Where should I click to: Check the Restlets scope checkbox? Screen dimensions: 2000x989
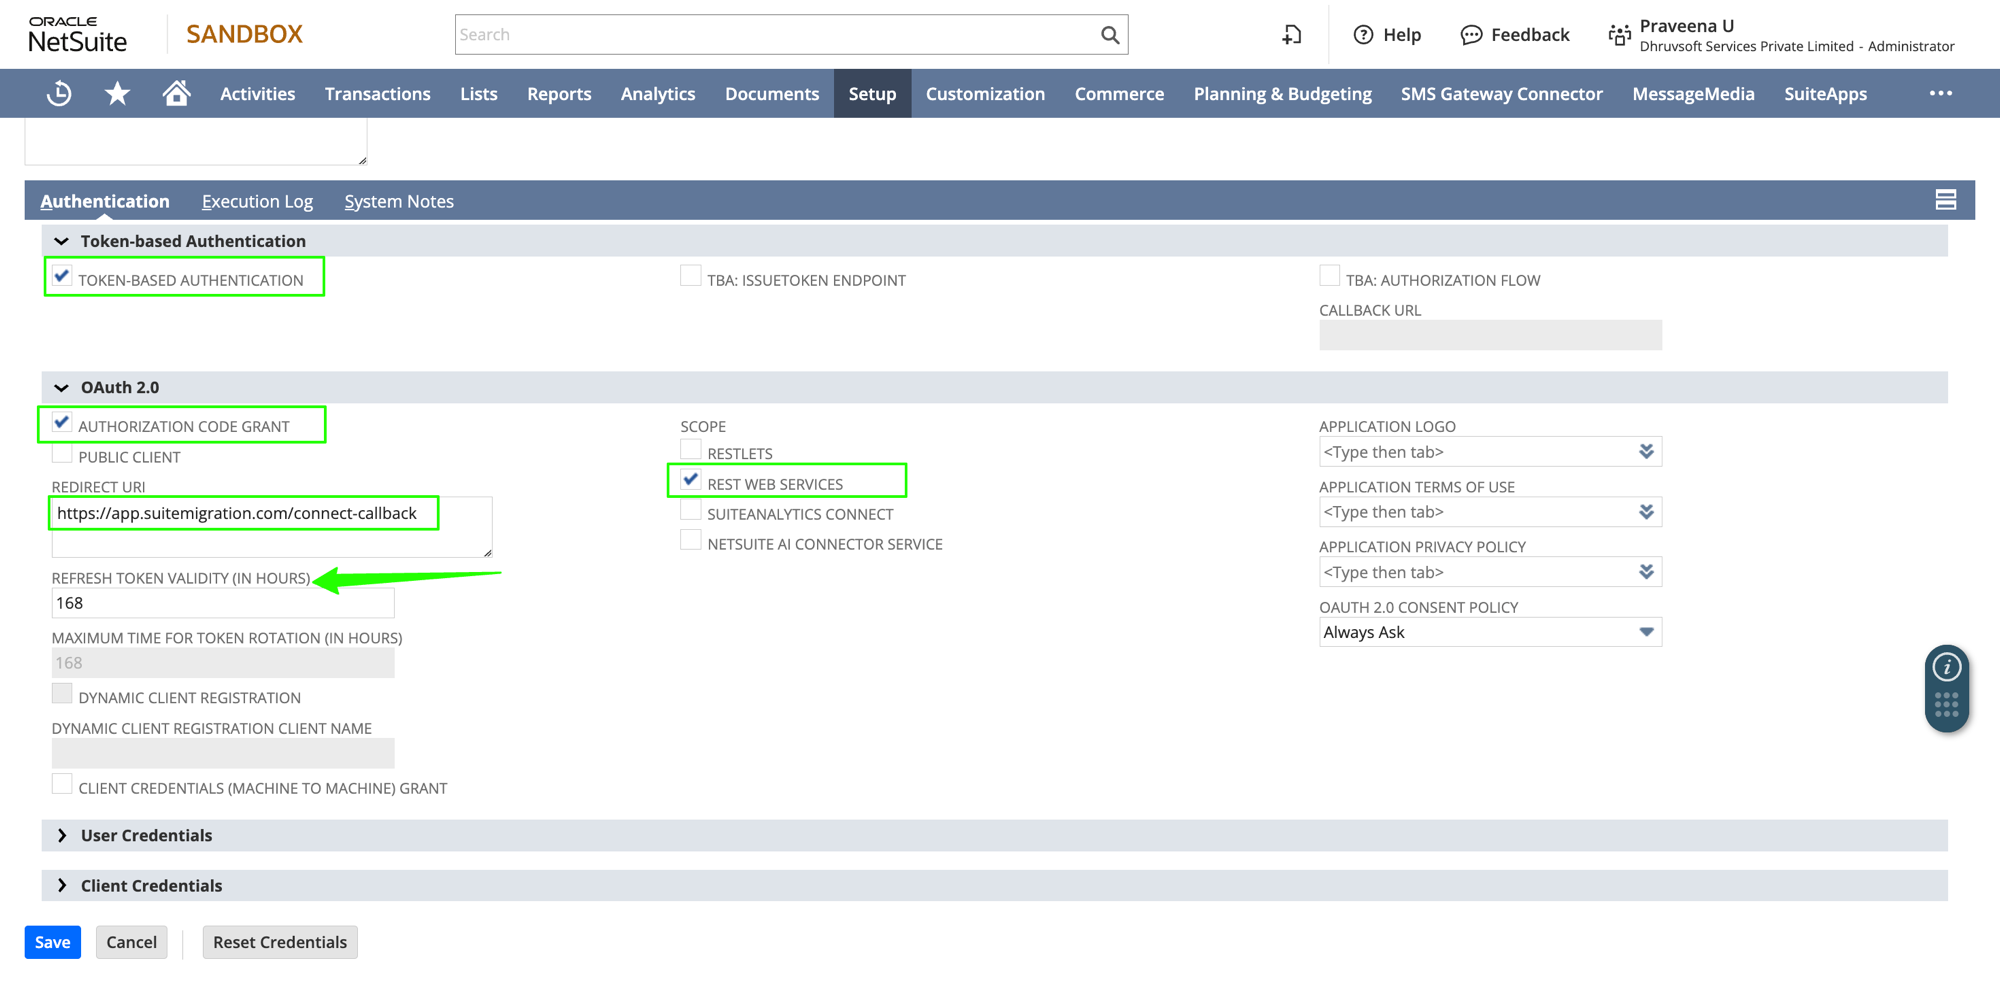691,449
